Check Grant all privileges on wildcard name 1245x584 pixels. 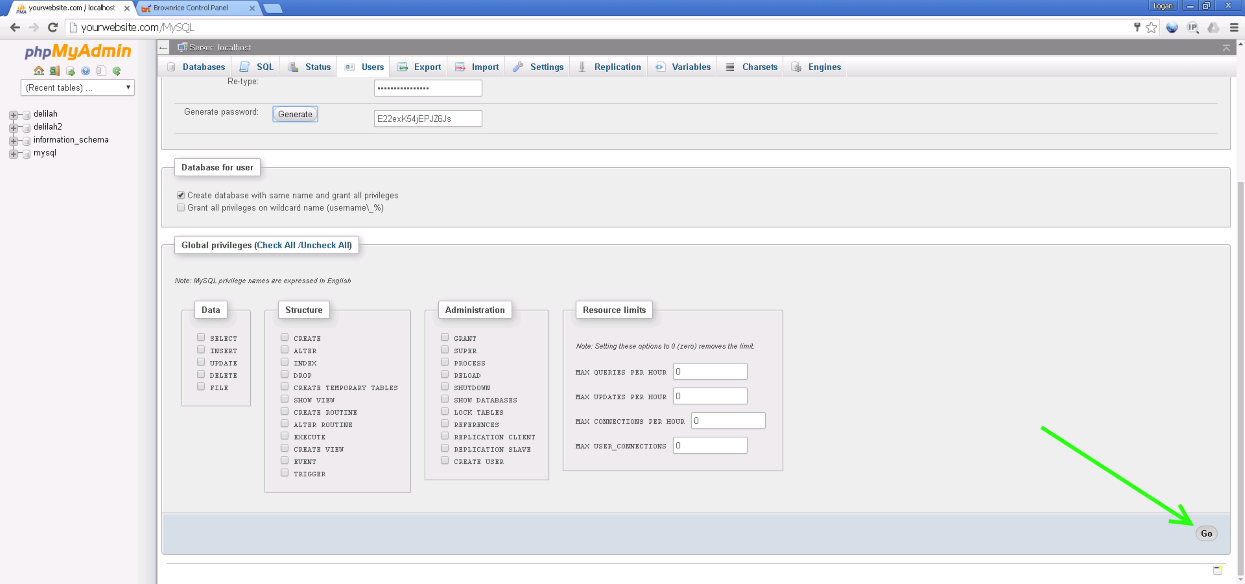[x=181, y=208]
